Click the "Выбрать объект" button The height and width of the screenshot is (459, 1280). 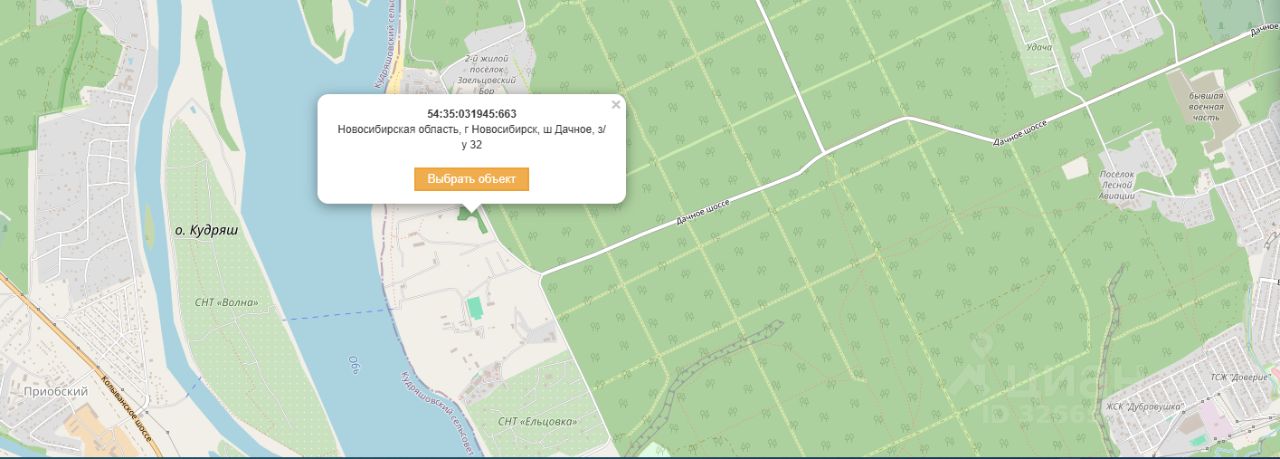471,179
